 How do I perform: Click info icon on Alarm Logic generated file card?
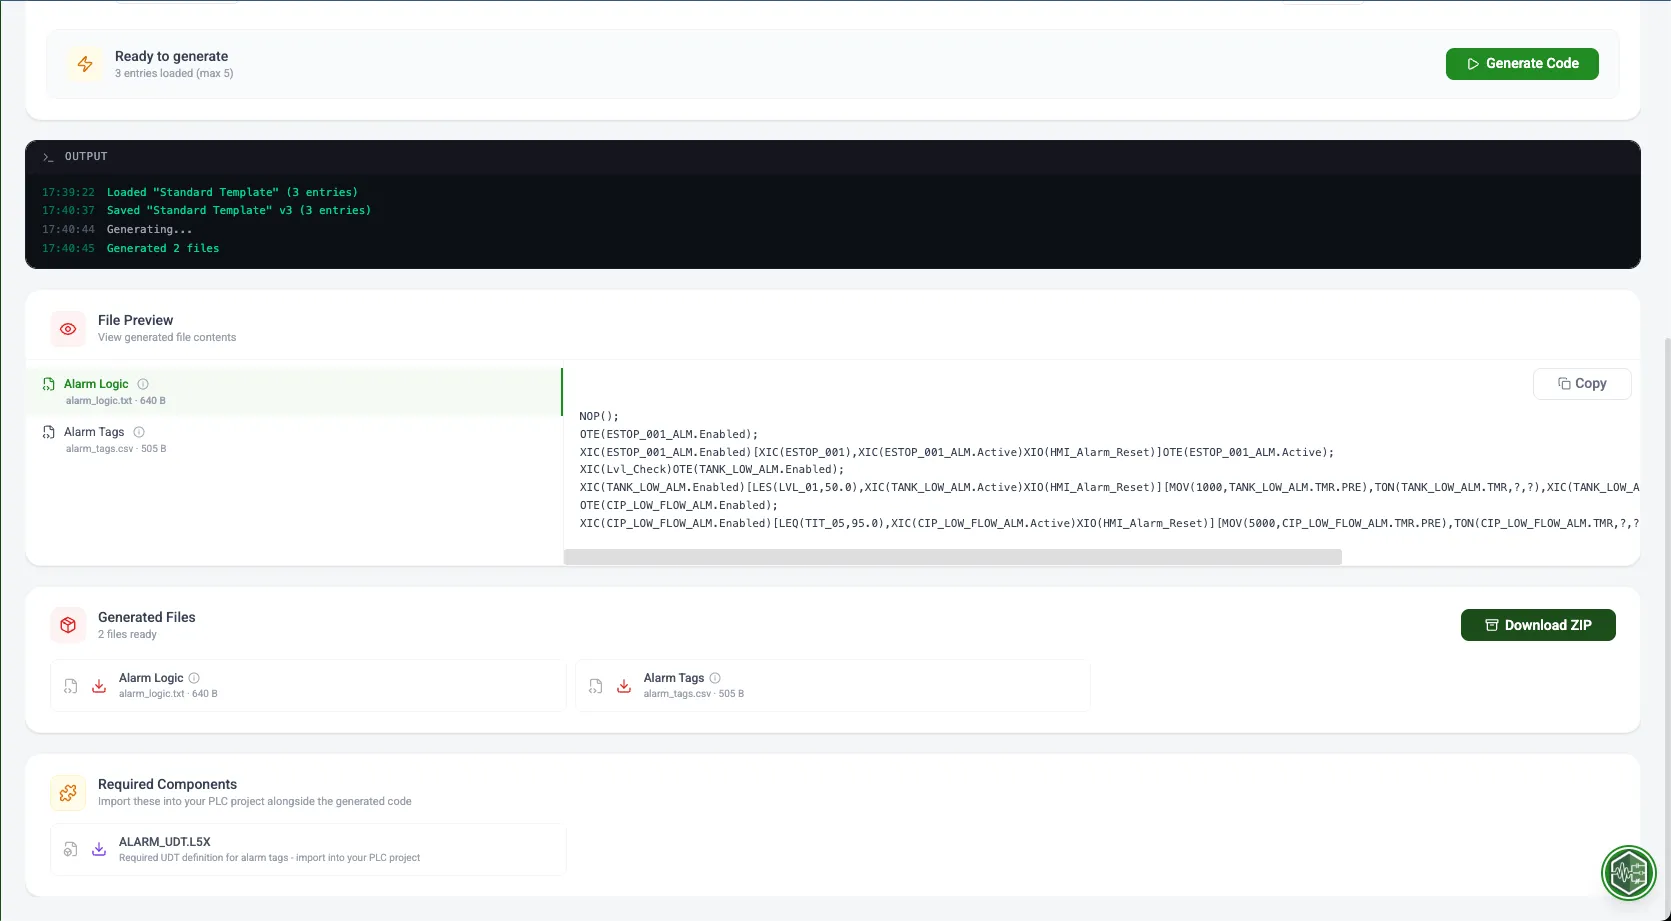pos(194,678)
